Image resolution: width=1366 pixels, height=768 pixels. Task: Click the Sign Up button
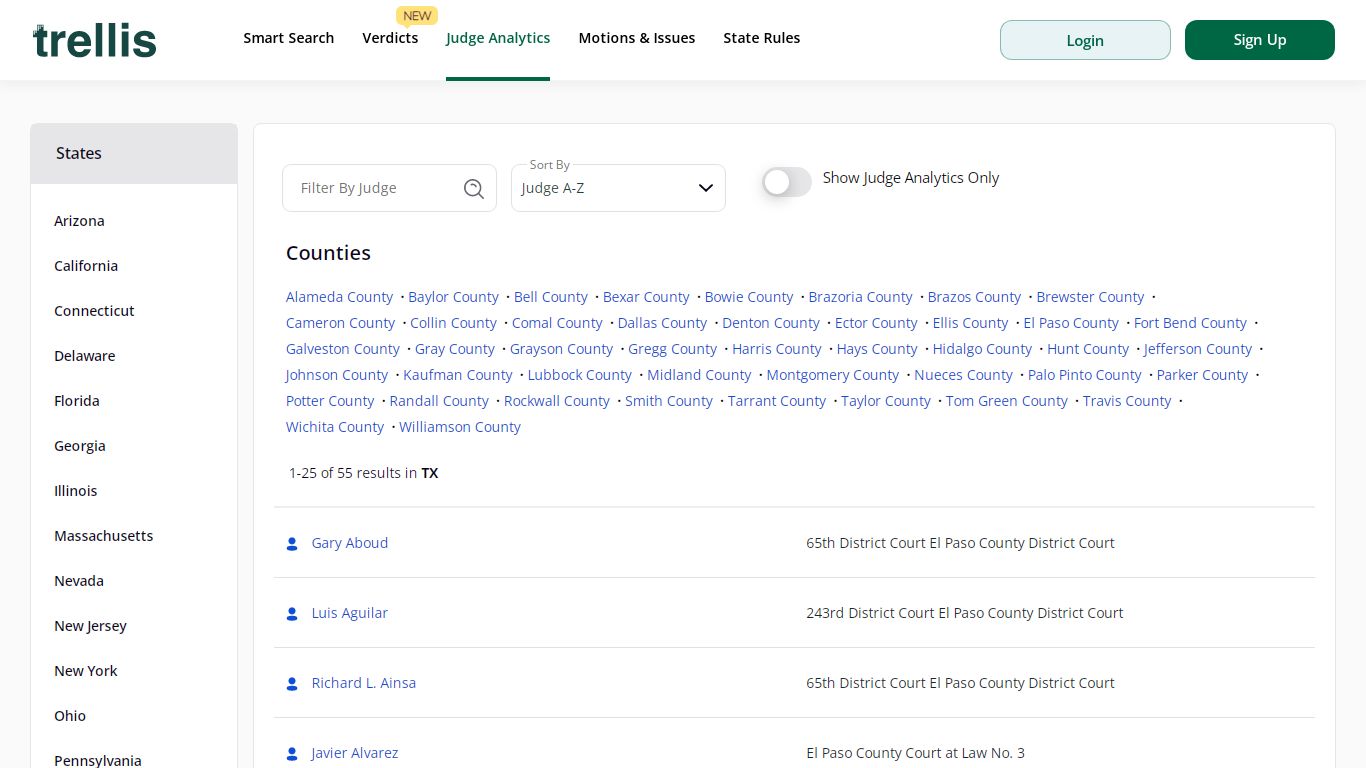[1260, 40]
